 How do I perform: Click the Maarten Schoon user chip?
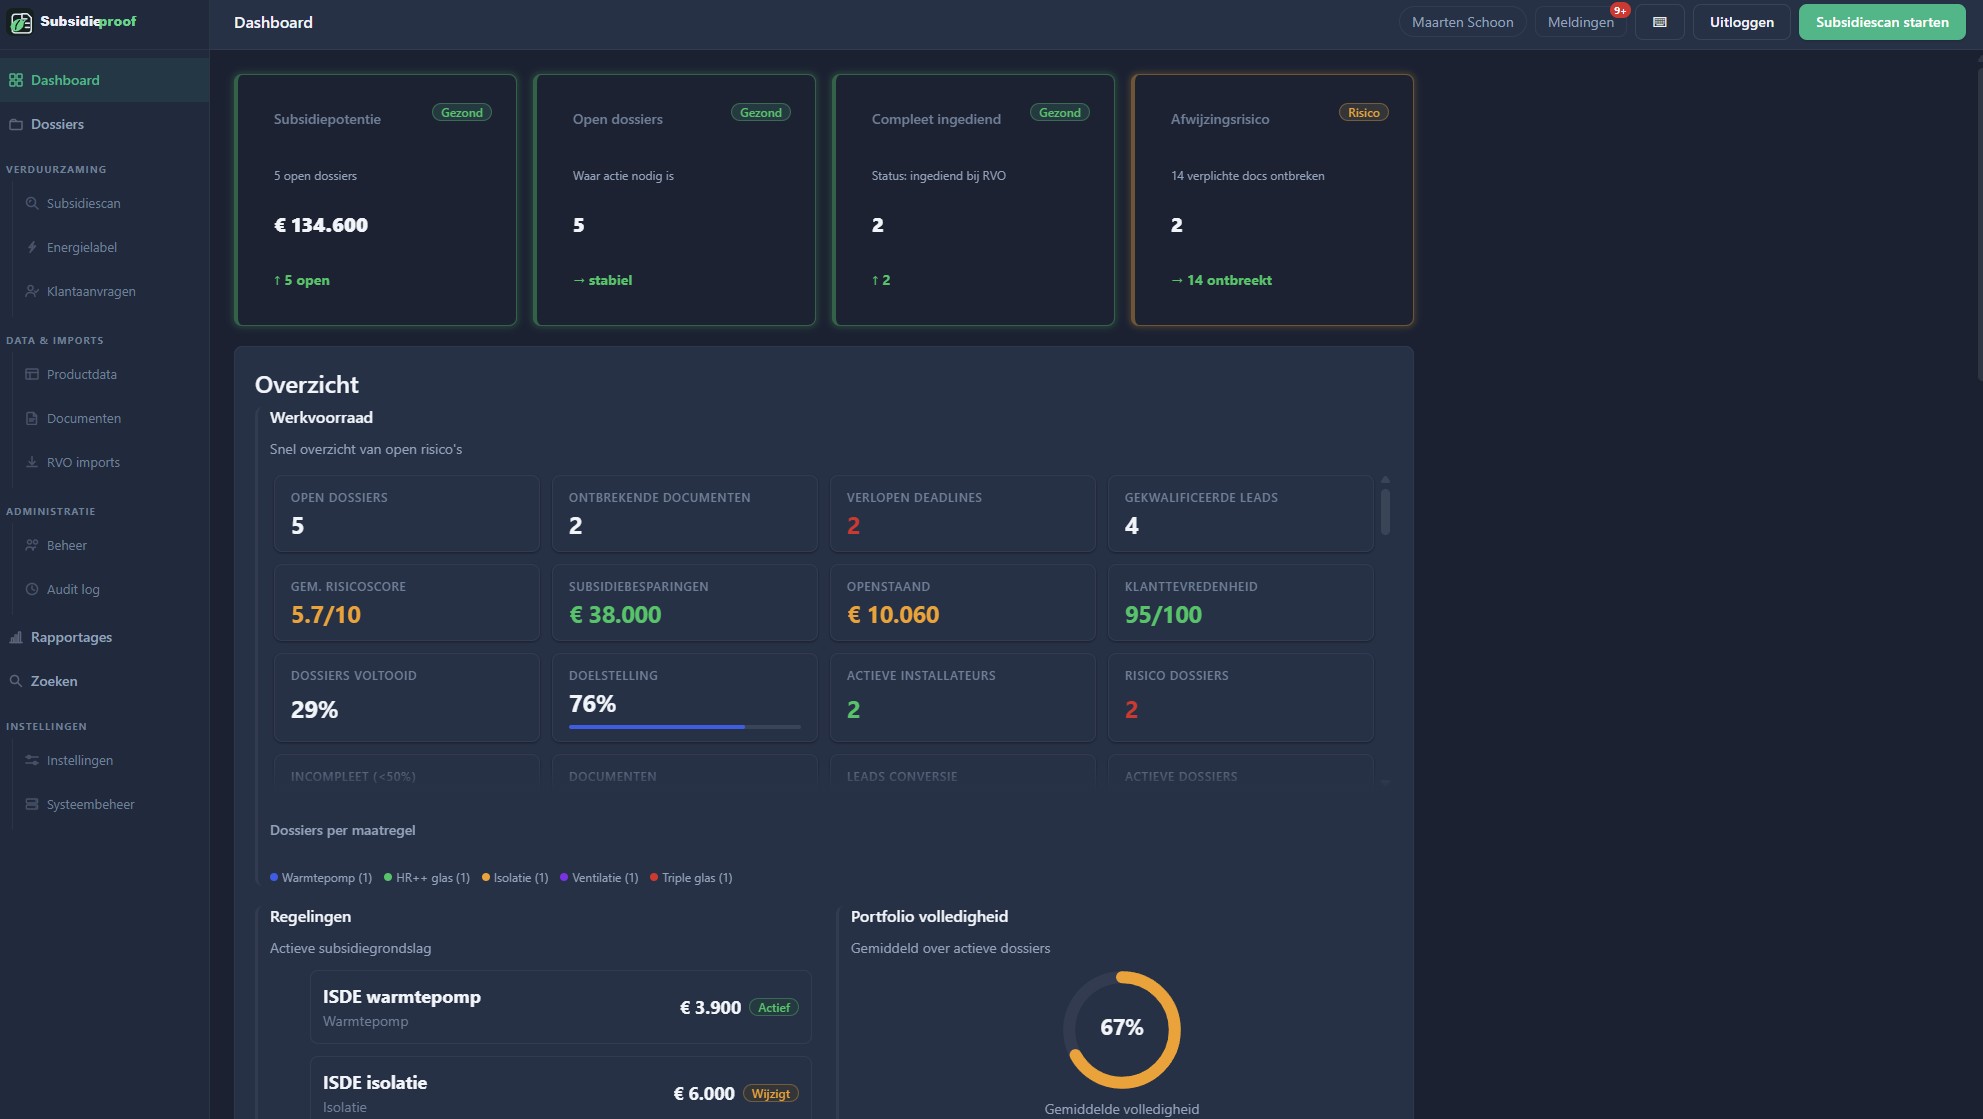1462,22
